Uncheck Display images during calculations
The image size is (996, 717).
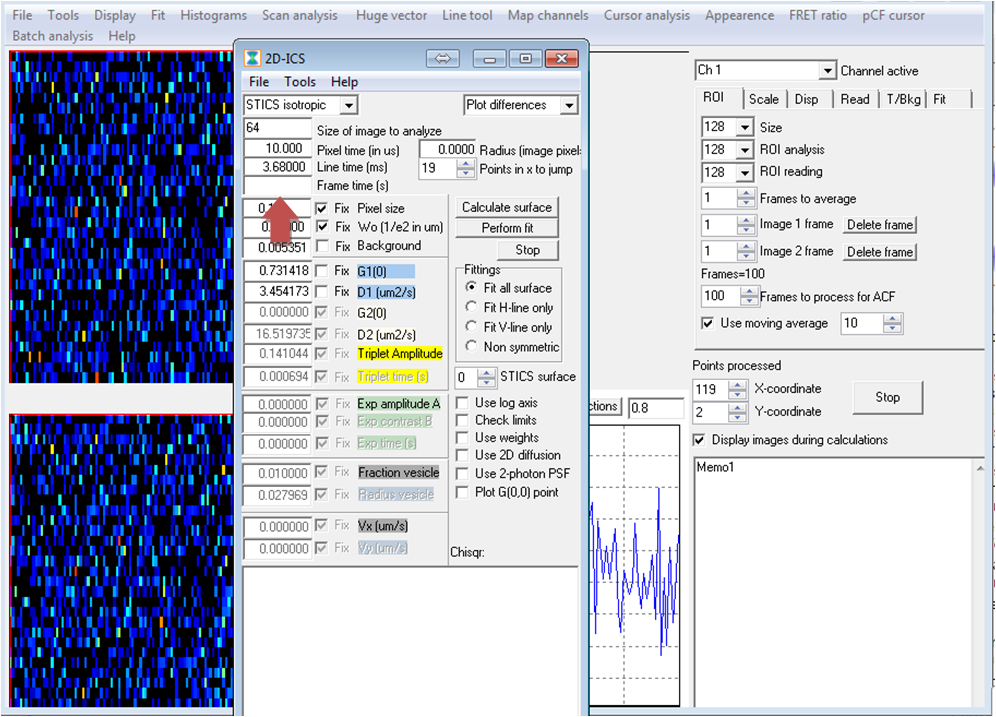tap(701, 440)
